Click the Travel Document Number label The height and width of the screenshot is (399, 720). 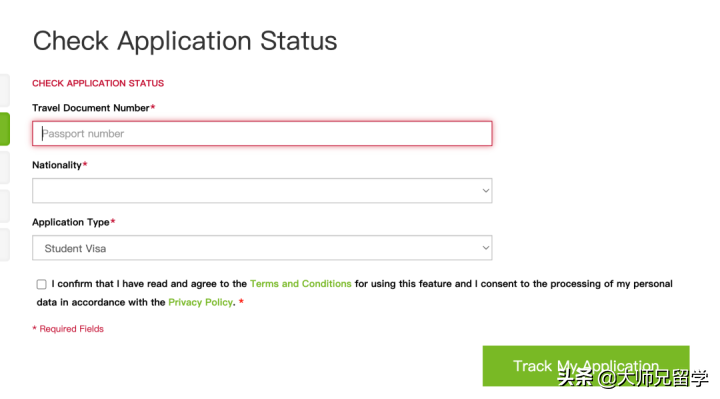coord(90,108)
